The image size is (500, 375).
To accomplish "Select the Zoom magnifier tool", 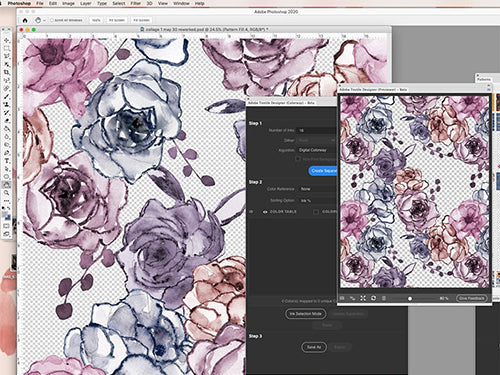I will tap(6, 193).
